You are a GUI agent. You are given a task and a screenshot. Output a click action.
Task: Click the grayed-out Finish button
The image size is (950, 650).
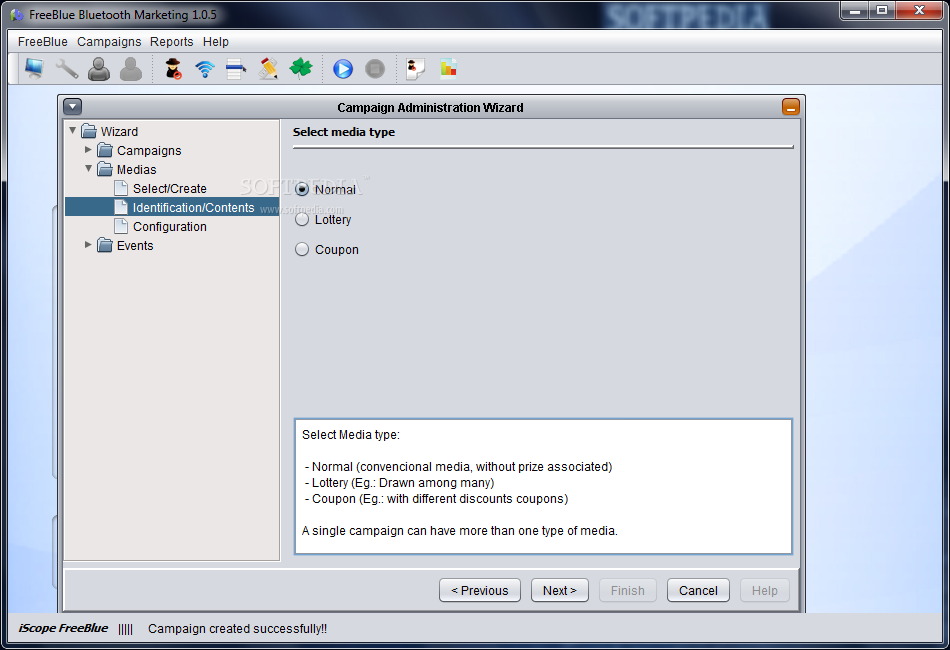pyautogui.click(x=628, y=590)
